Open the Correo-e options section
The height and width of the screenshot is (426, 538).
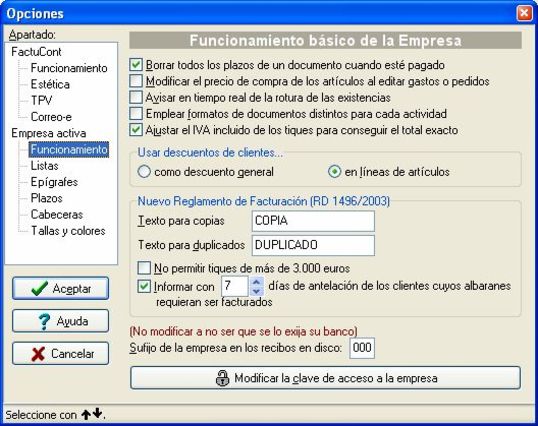[51, 117]
